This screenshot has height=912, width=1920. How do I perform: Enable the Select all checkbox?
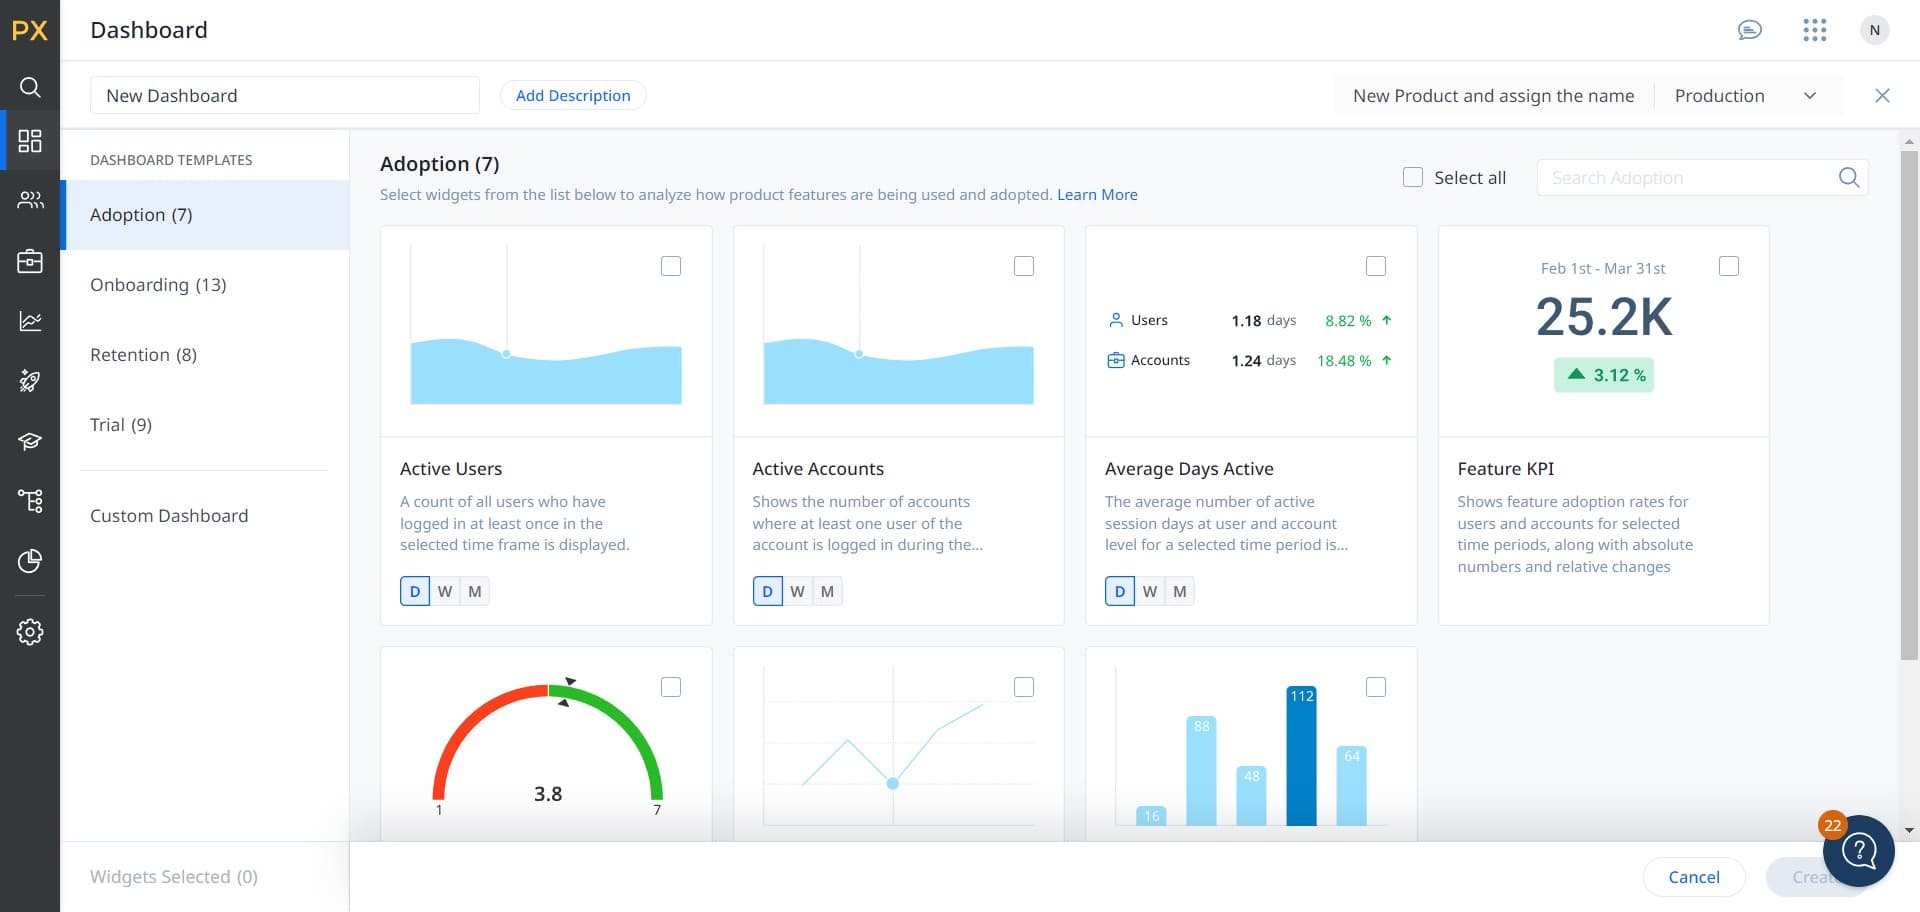(x=1413, y=177)
